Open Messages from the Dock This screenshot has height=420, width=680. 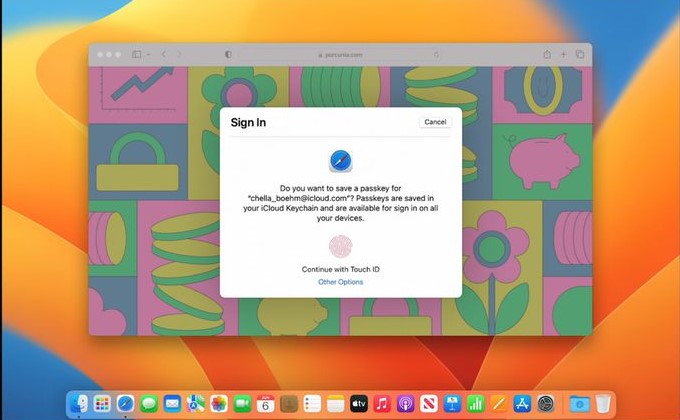149,404
